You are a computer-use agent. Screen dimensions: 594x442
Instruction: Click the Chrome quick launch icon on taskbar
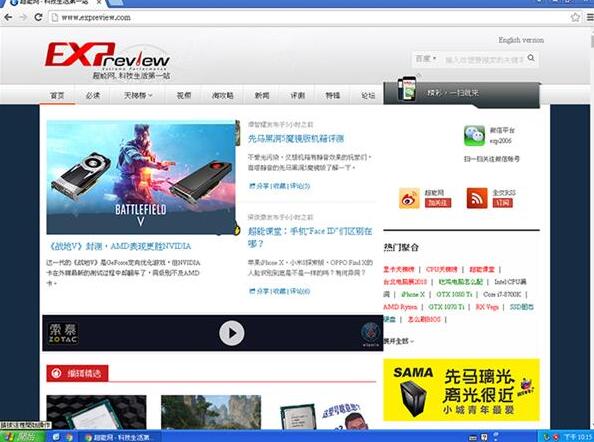click(x=69, y=437)
